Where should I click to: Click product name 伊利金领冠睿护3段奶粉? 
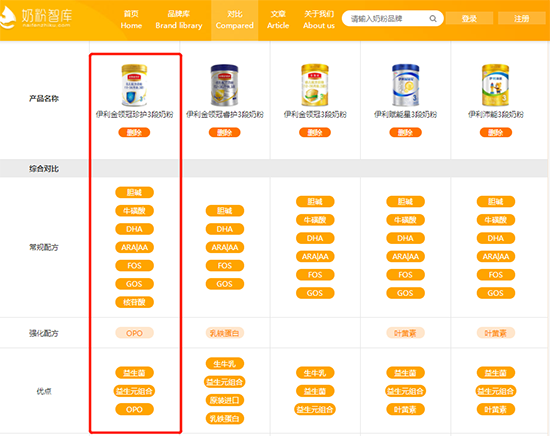pos(224,114)
